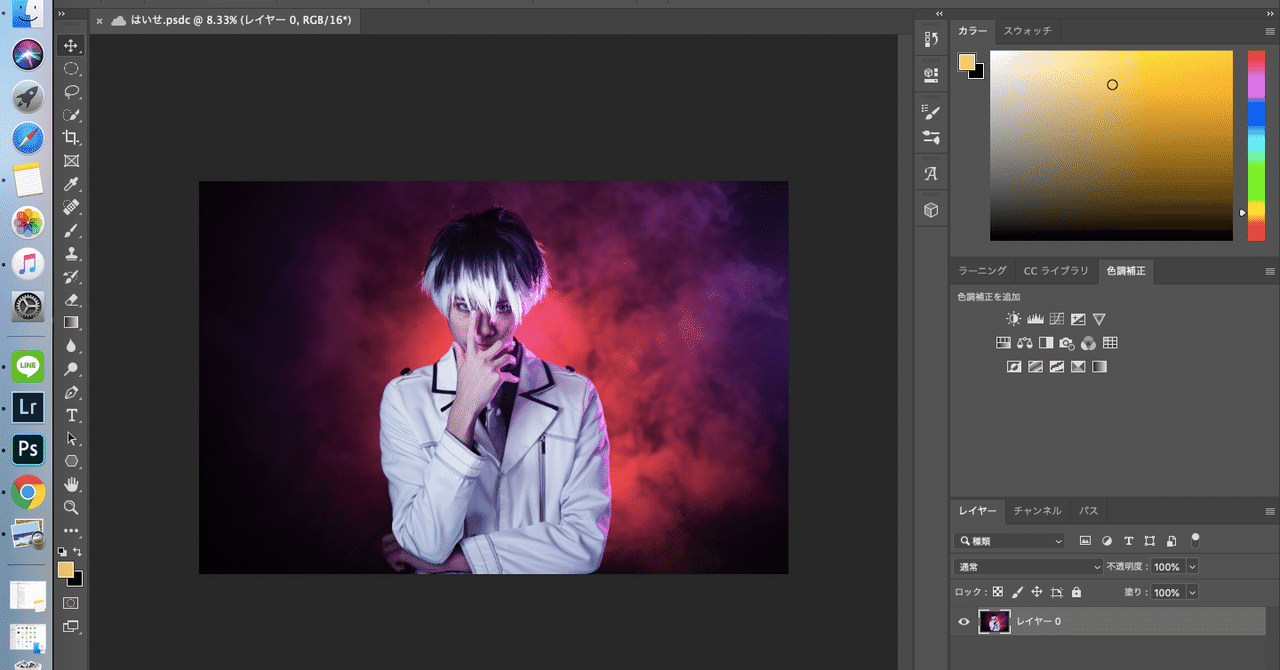1280x670 pixels.
Task: Switch to the チャンネル tab
Action: [1037, 511]
